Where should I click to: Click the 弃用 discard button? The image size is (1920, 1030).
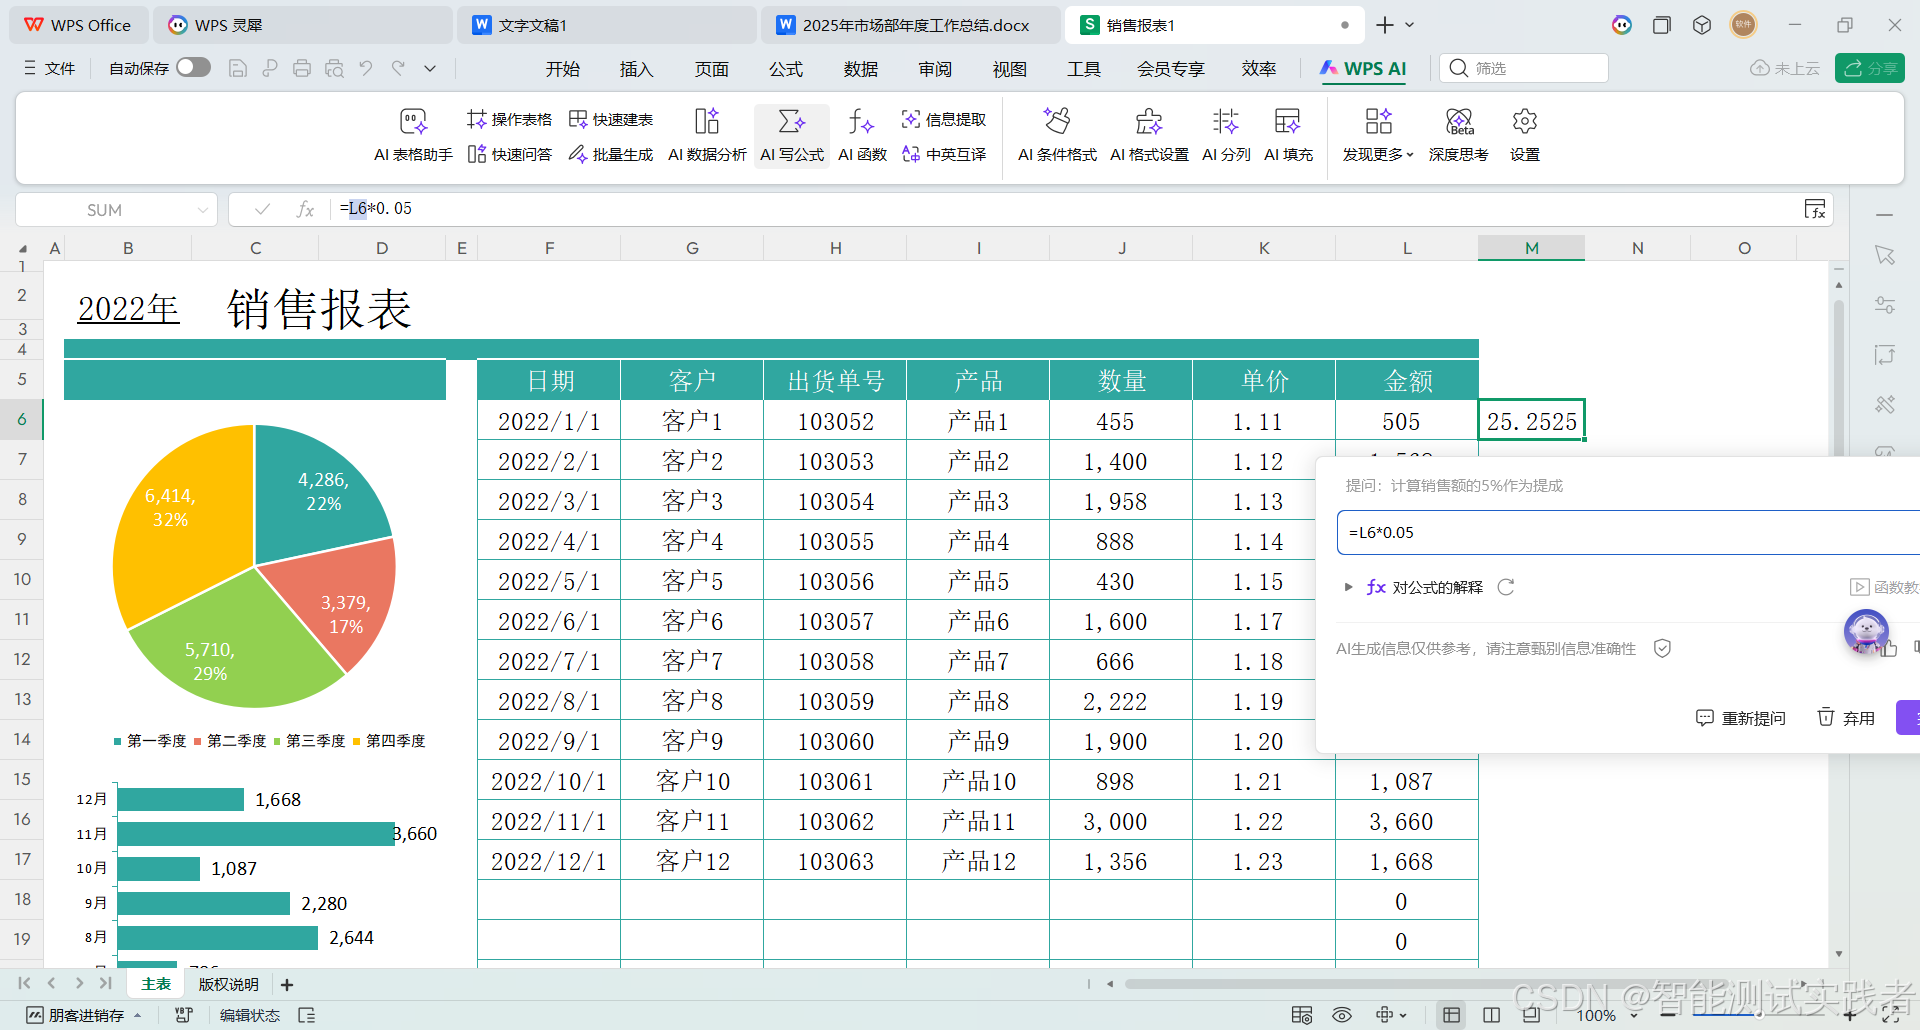point(1846,718)
